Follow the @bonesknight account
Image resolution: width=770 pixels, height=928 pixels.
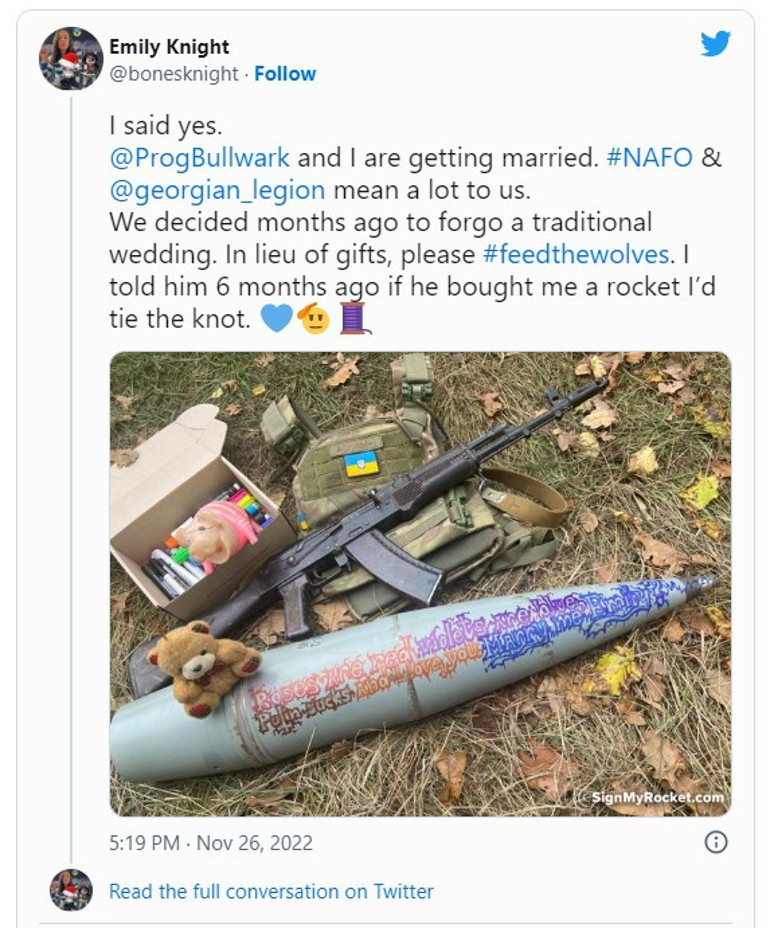pyautogui.click(x=285, y=74)
